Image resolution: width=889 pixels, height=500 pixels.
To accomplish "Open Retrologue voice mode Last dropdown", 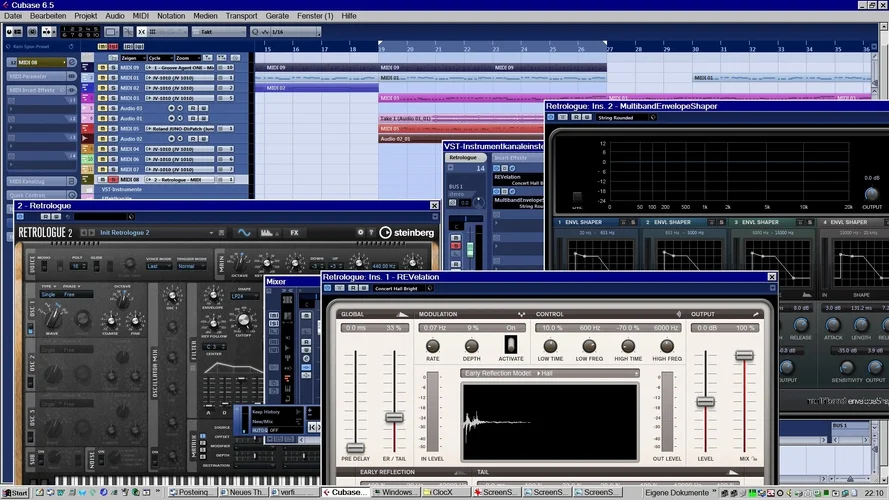I will pos(159,266).
